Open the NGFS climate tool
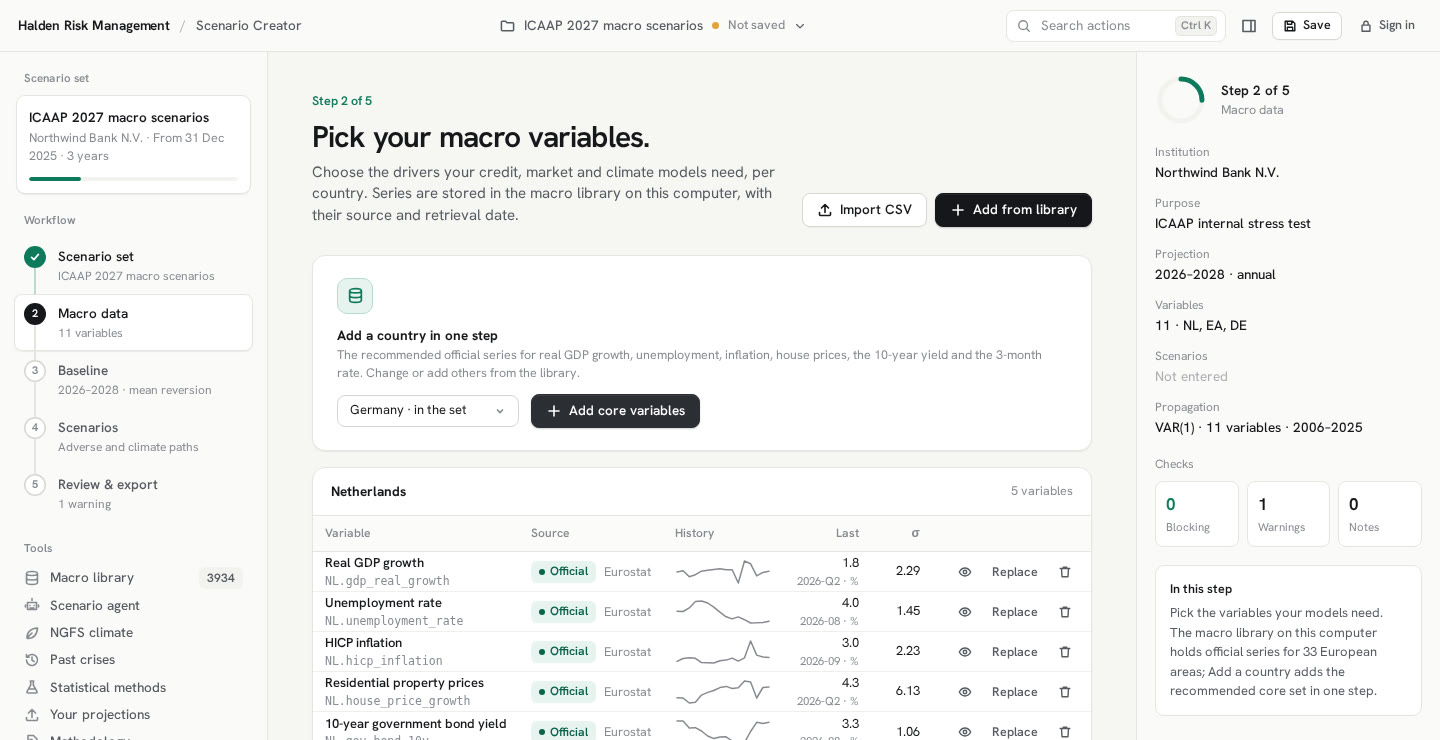Screen dimensions: 1440x740 (x=133, y=632)
